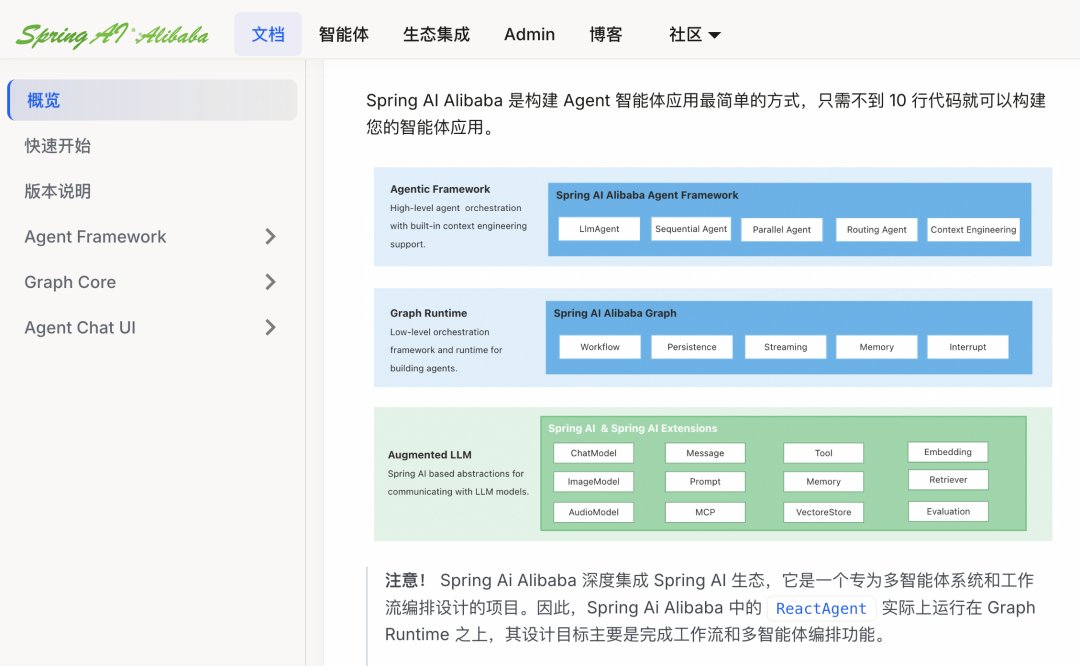Open the Spring AI Alibaba logo homepage
Viewport: 1080px width, 666px height.
[112, 34]
